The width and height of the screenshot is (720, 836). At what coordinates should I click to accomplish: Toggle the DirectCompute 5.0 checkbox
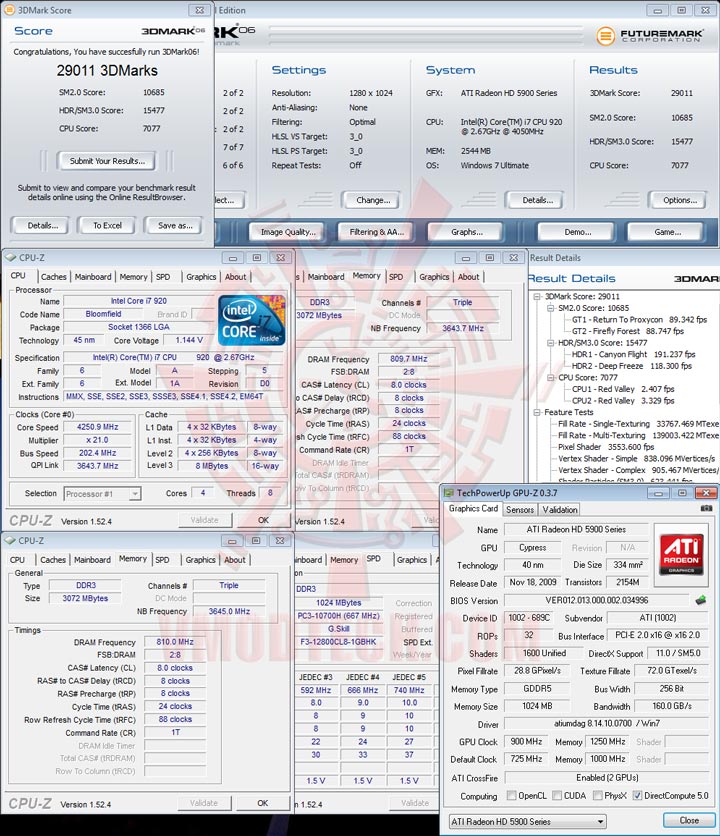click(x=637, y=795)
